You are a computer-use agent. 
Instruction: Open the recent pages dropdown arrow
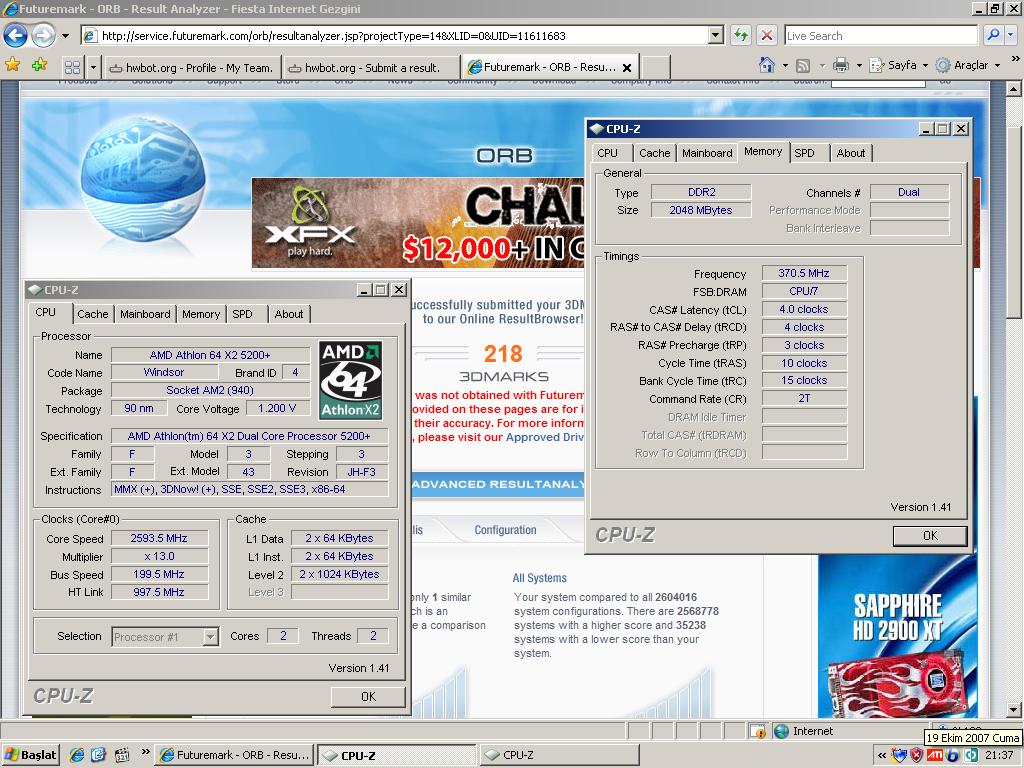click(x=65, y=36)
